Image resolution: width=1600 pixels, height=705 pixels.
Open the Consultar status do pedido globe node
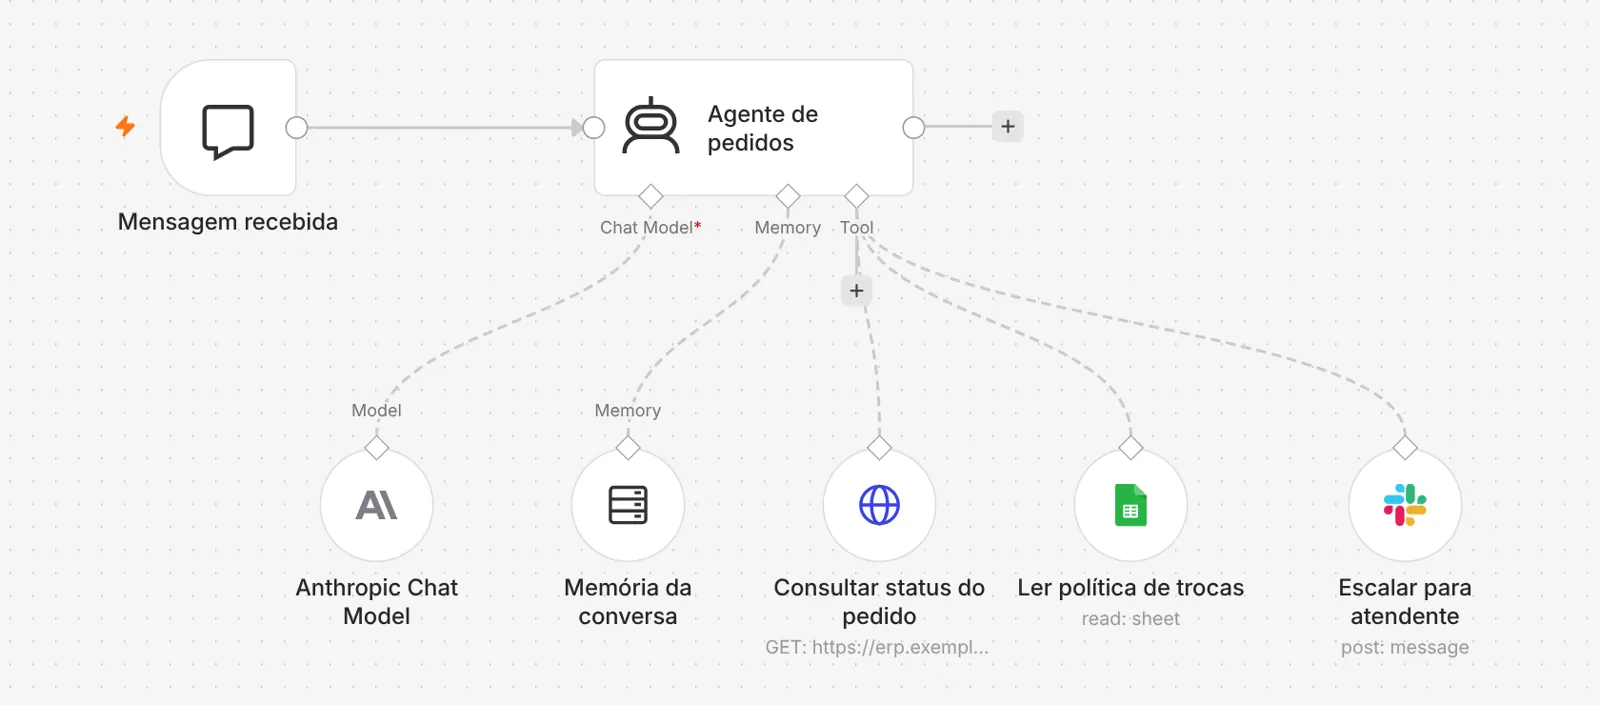[879, 505]
